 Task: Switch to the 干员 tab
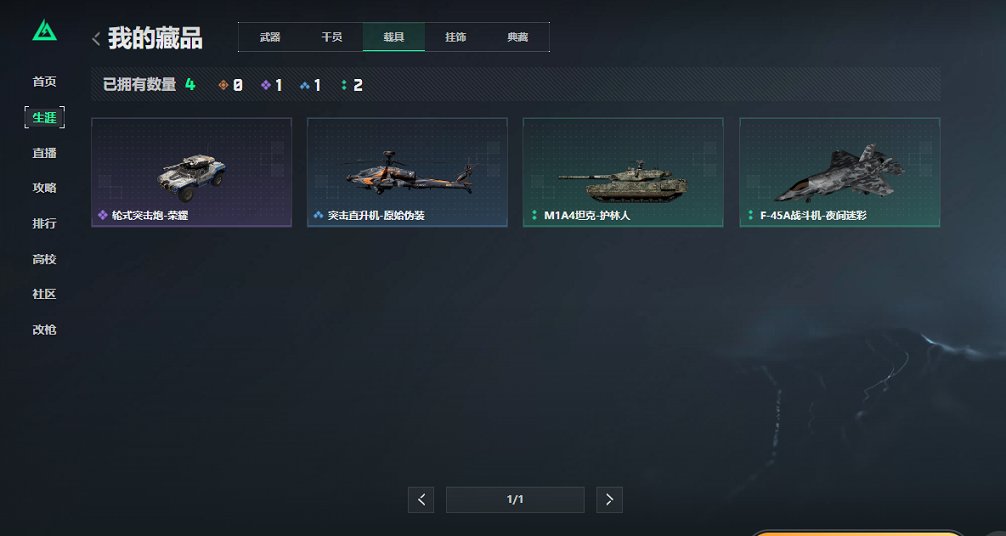coord(332,37)
